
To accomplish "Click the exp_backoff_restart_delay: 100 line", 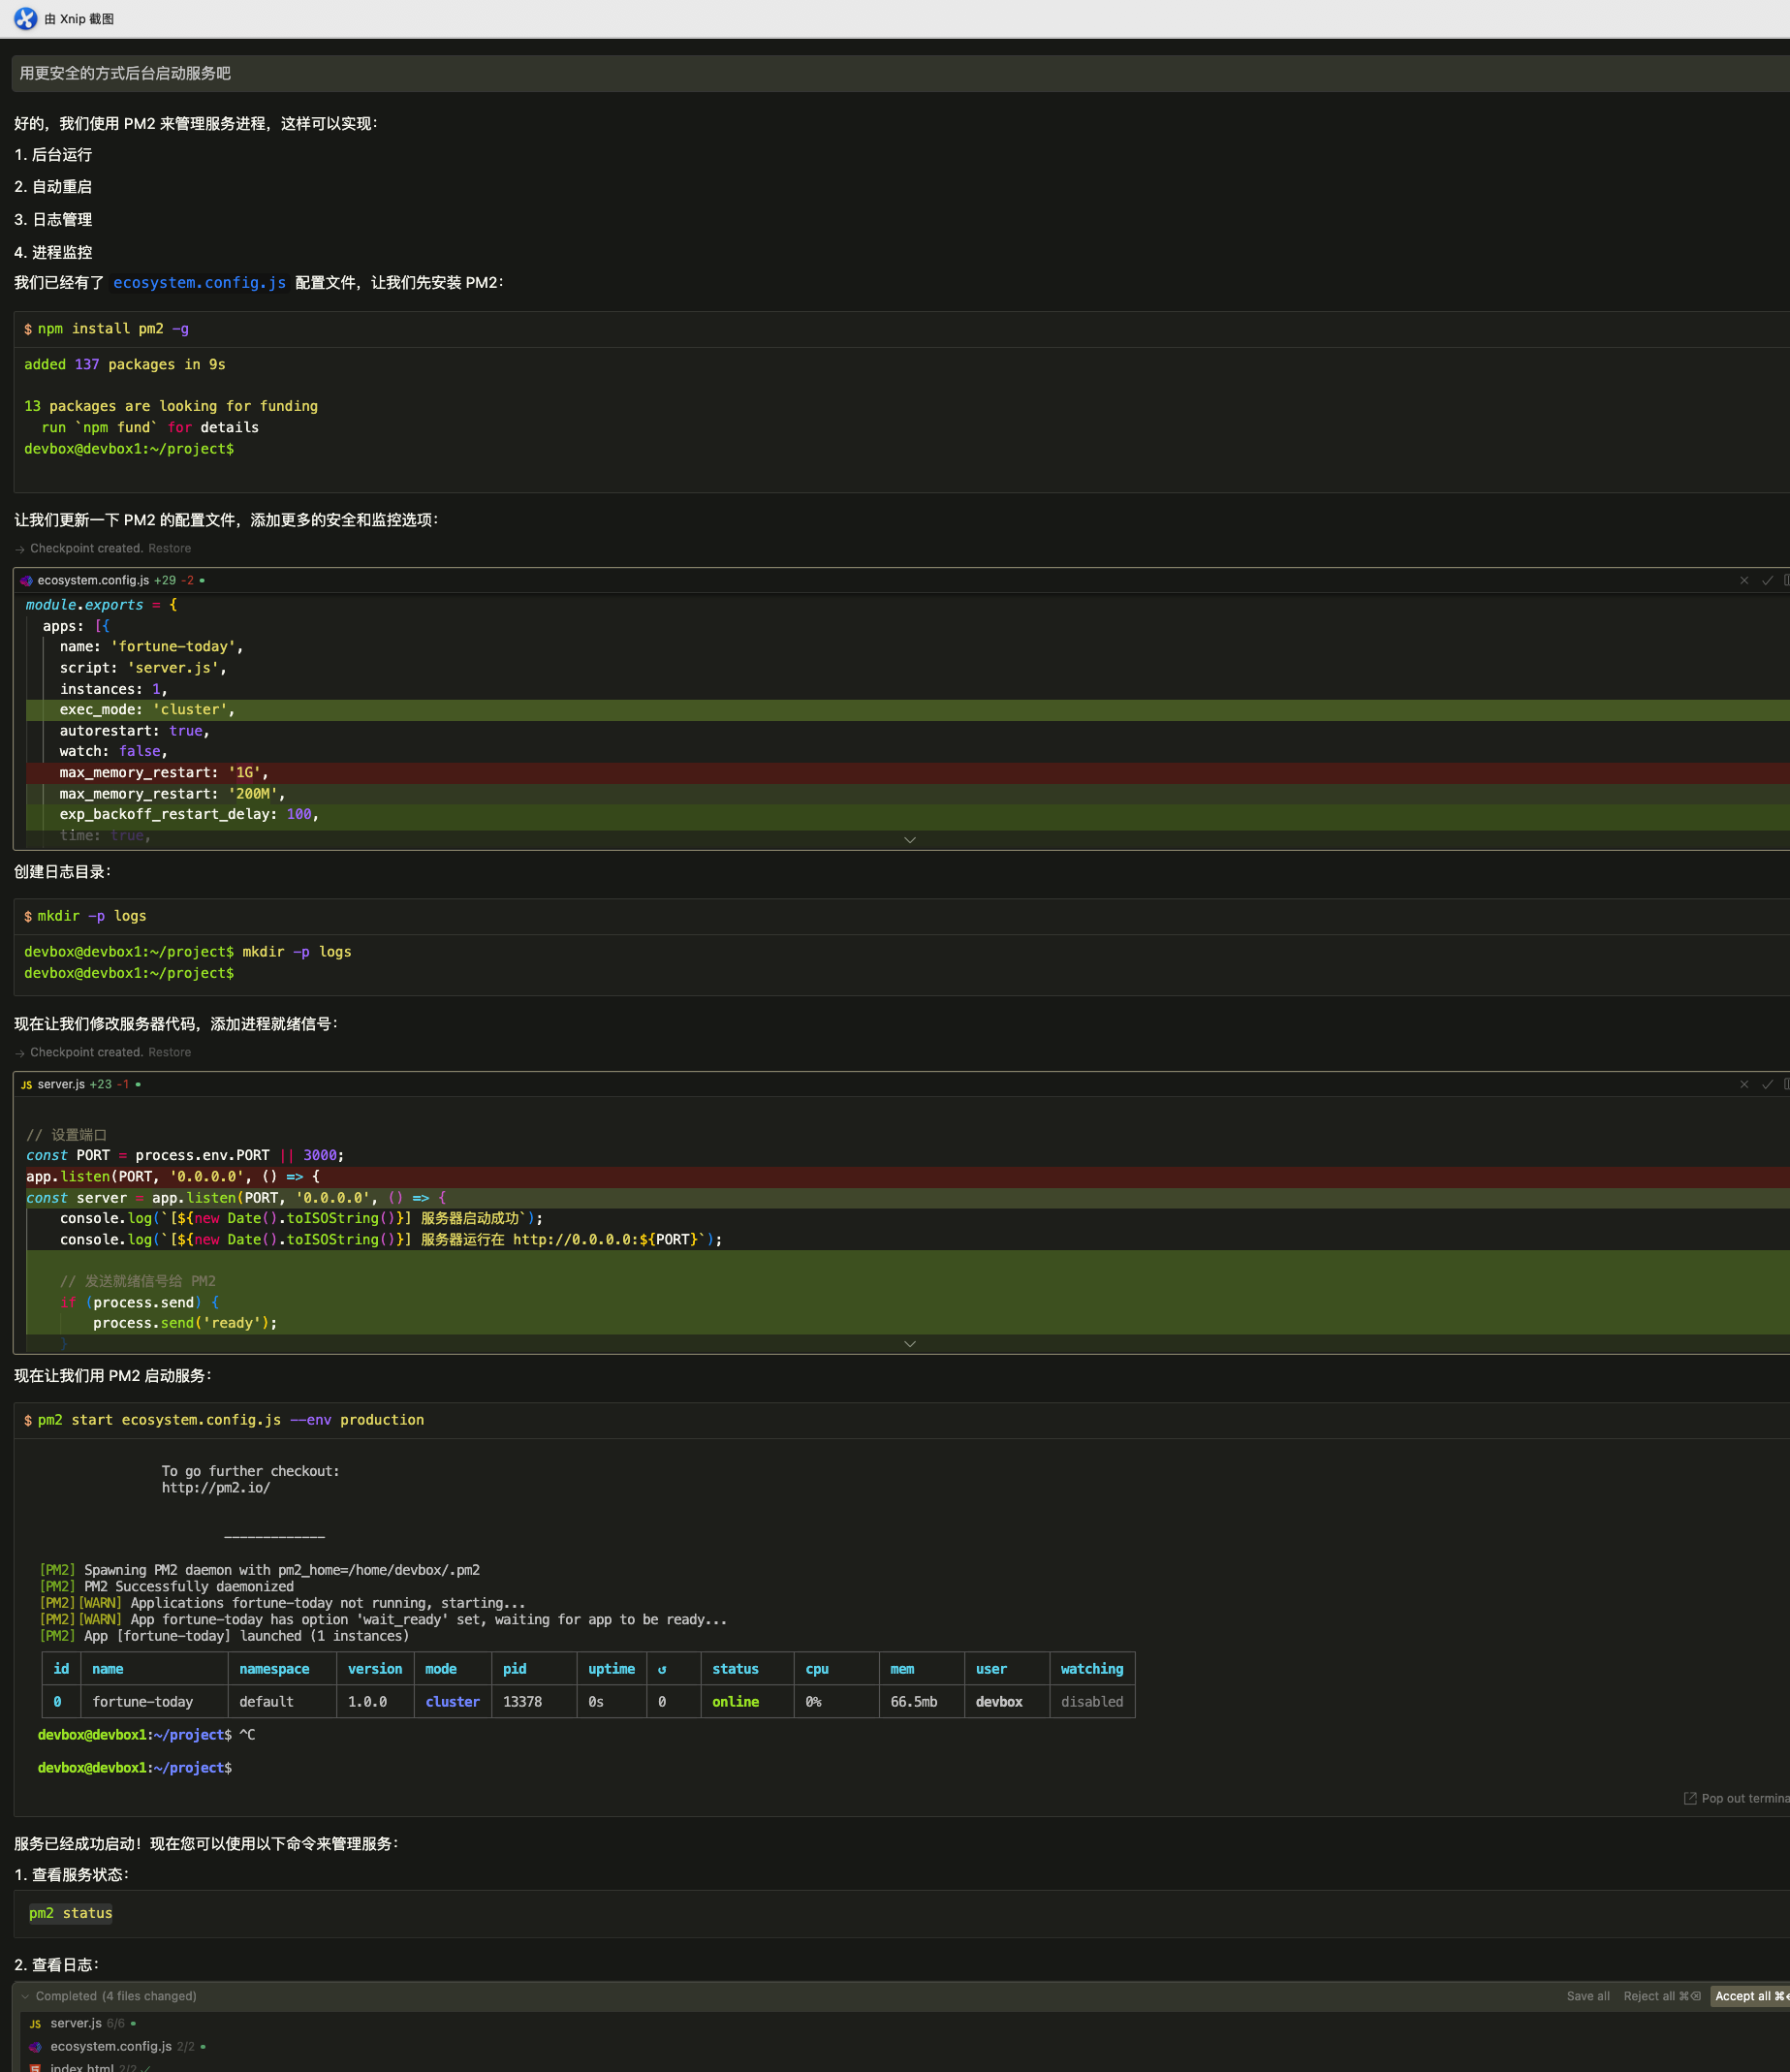I will tap(907, 815).
